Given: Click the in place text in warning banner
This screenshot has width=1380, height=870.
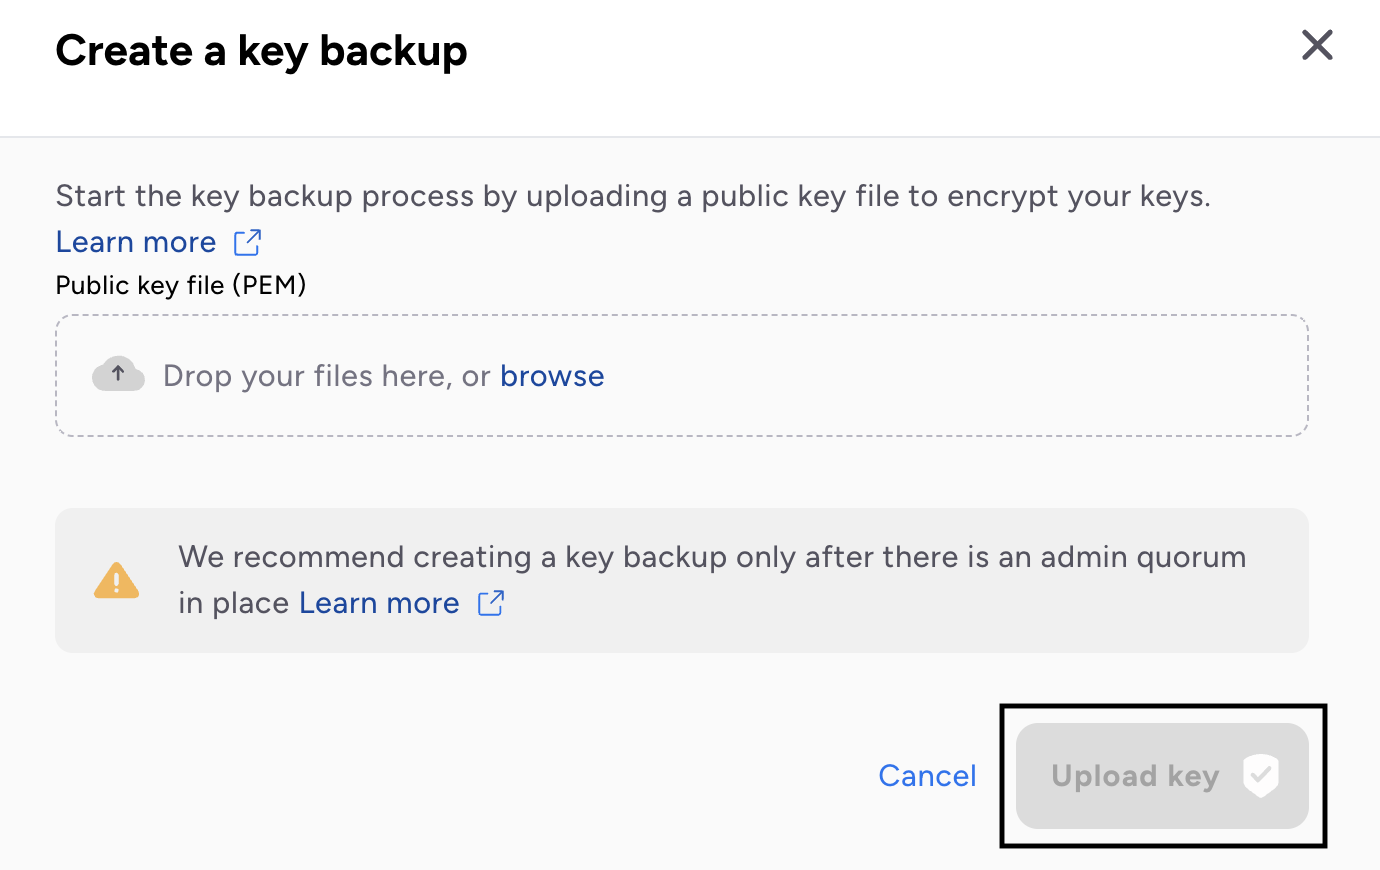Looking at the screenshot, I should 234,603.
